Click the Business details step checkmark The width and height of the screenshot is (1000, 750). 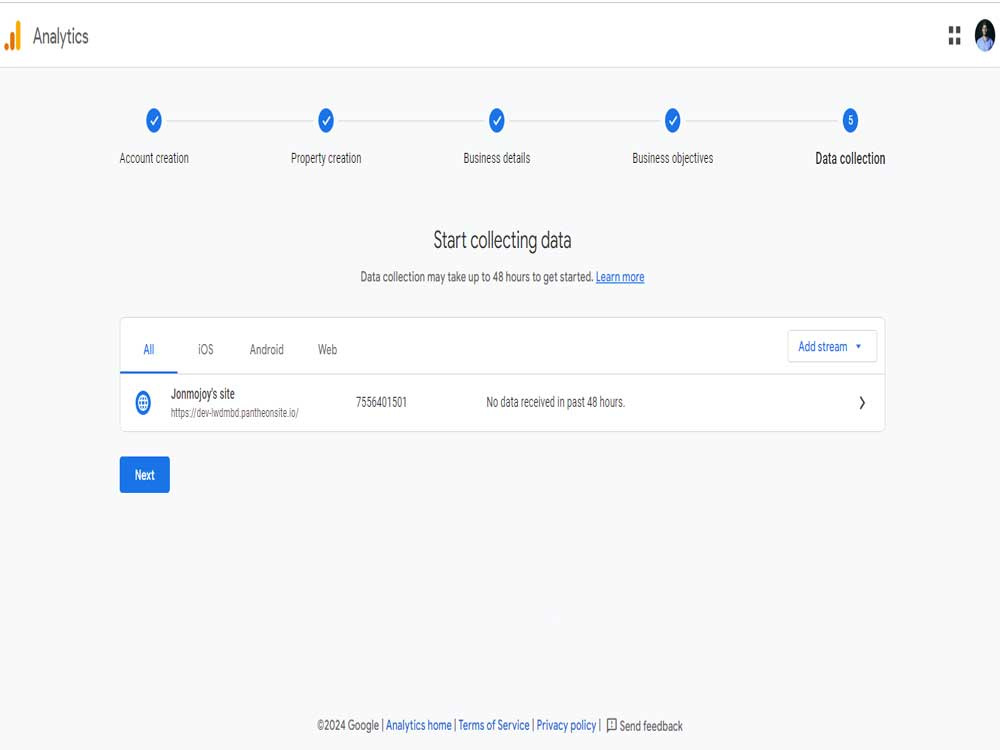pyautogui.click(x=497, y=120)
